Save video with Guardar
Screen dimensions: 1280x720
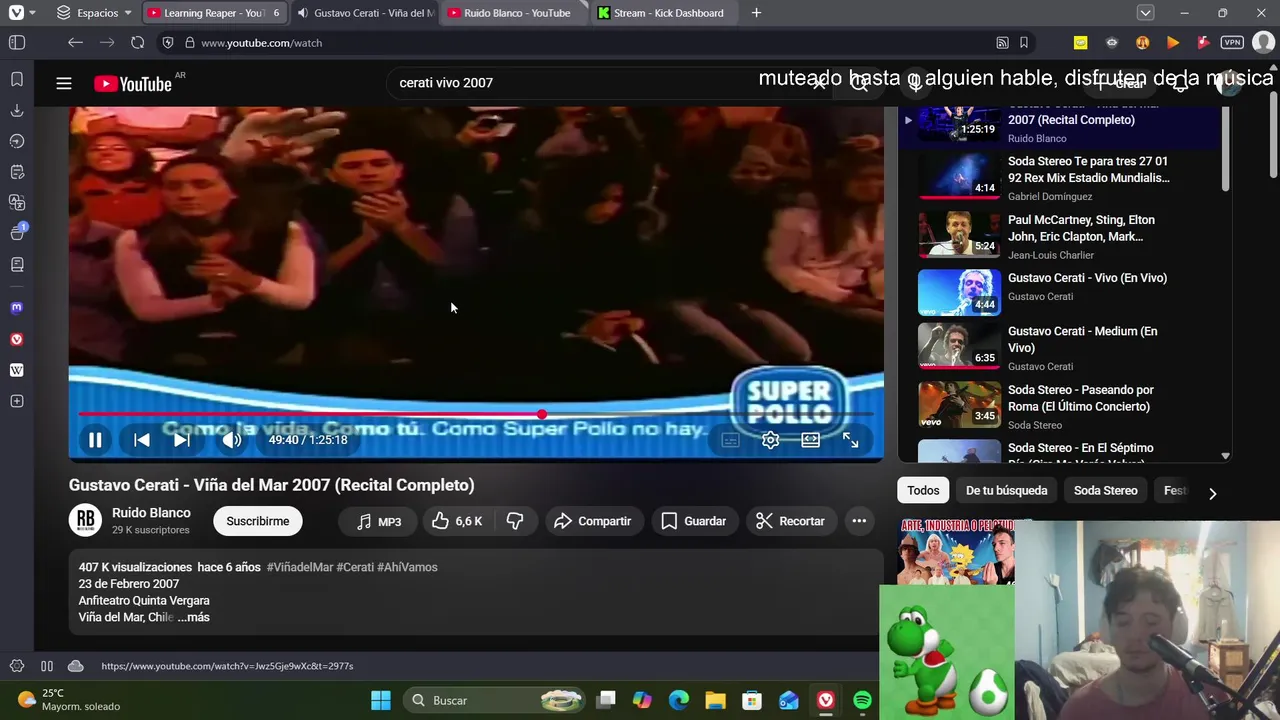(693, 521)
